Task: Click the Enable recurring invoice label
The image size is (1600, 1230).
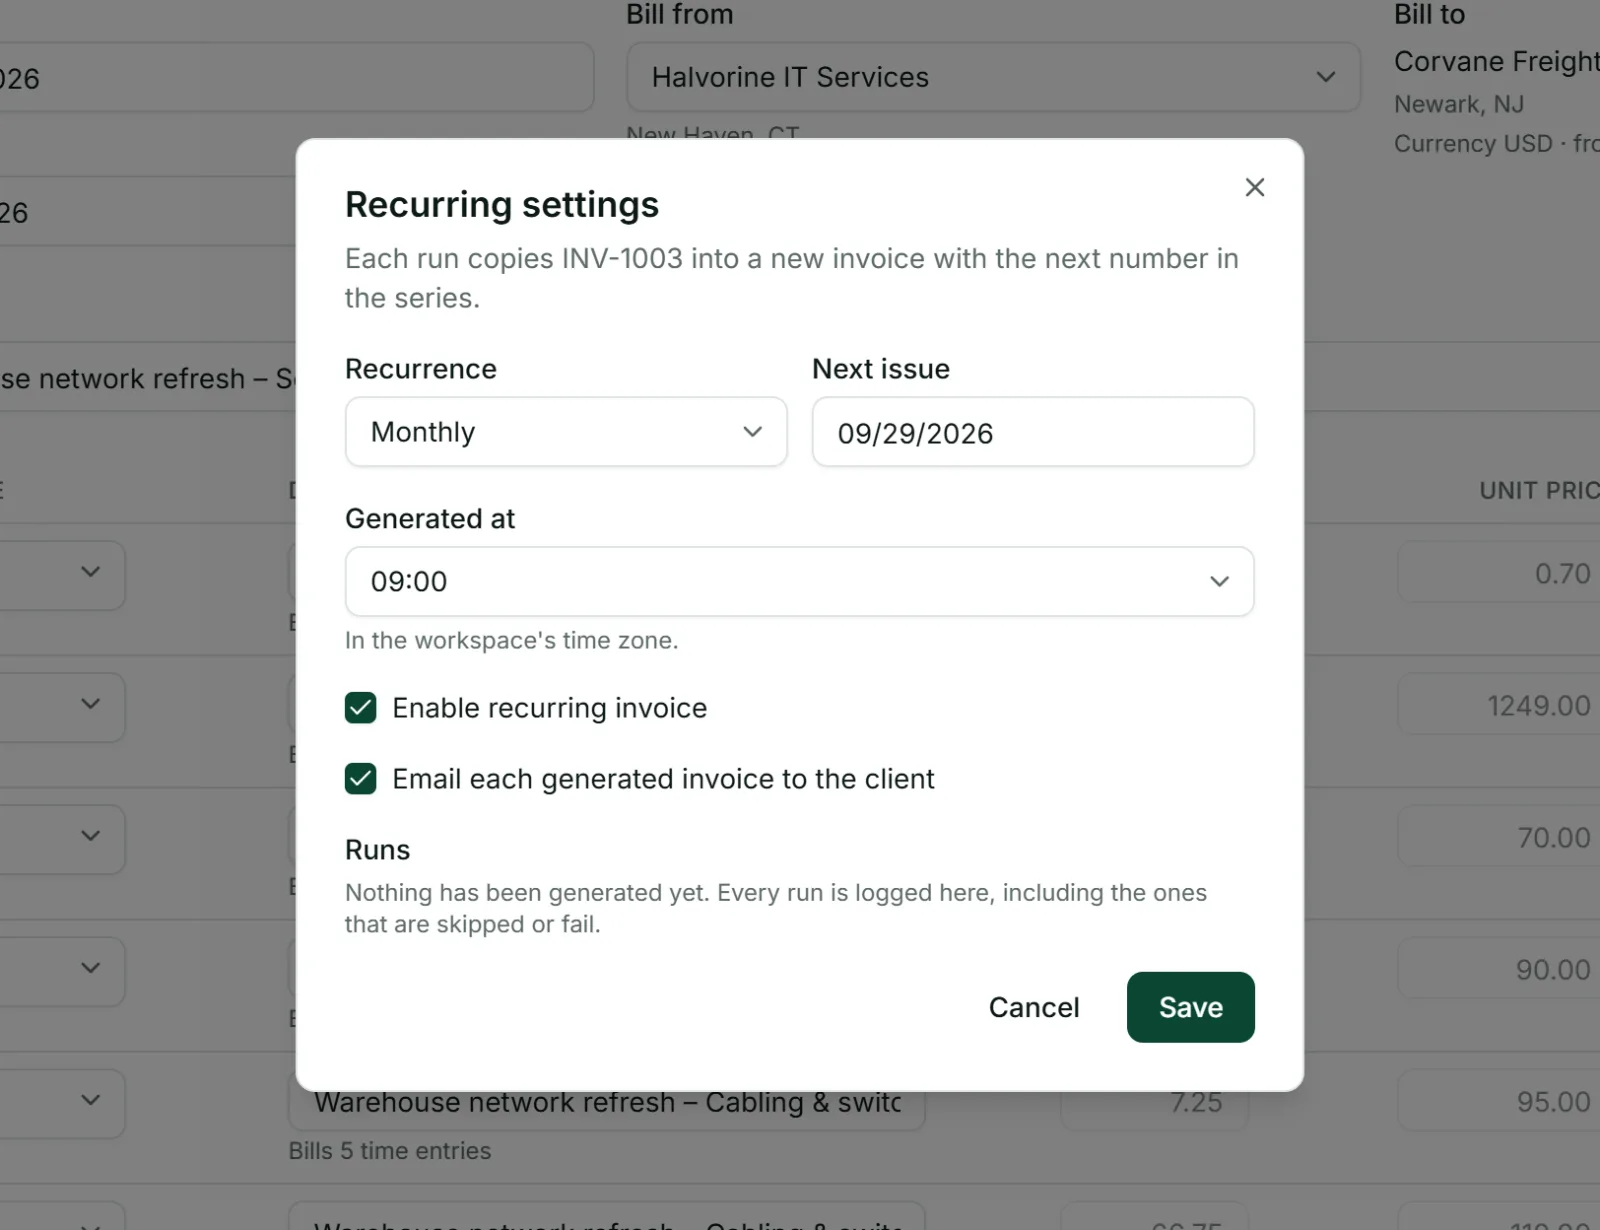Action: click(x=549, y=708)
